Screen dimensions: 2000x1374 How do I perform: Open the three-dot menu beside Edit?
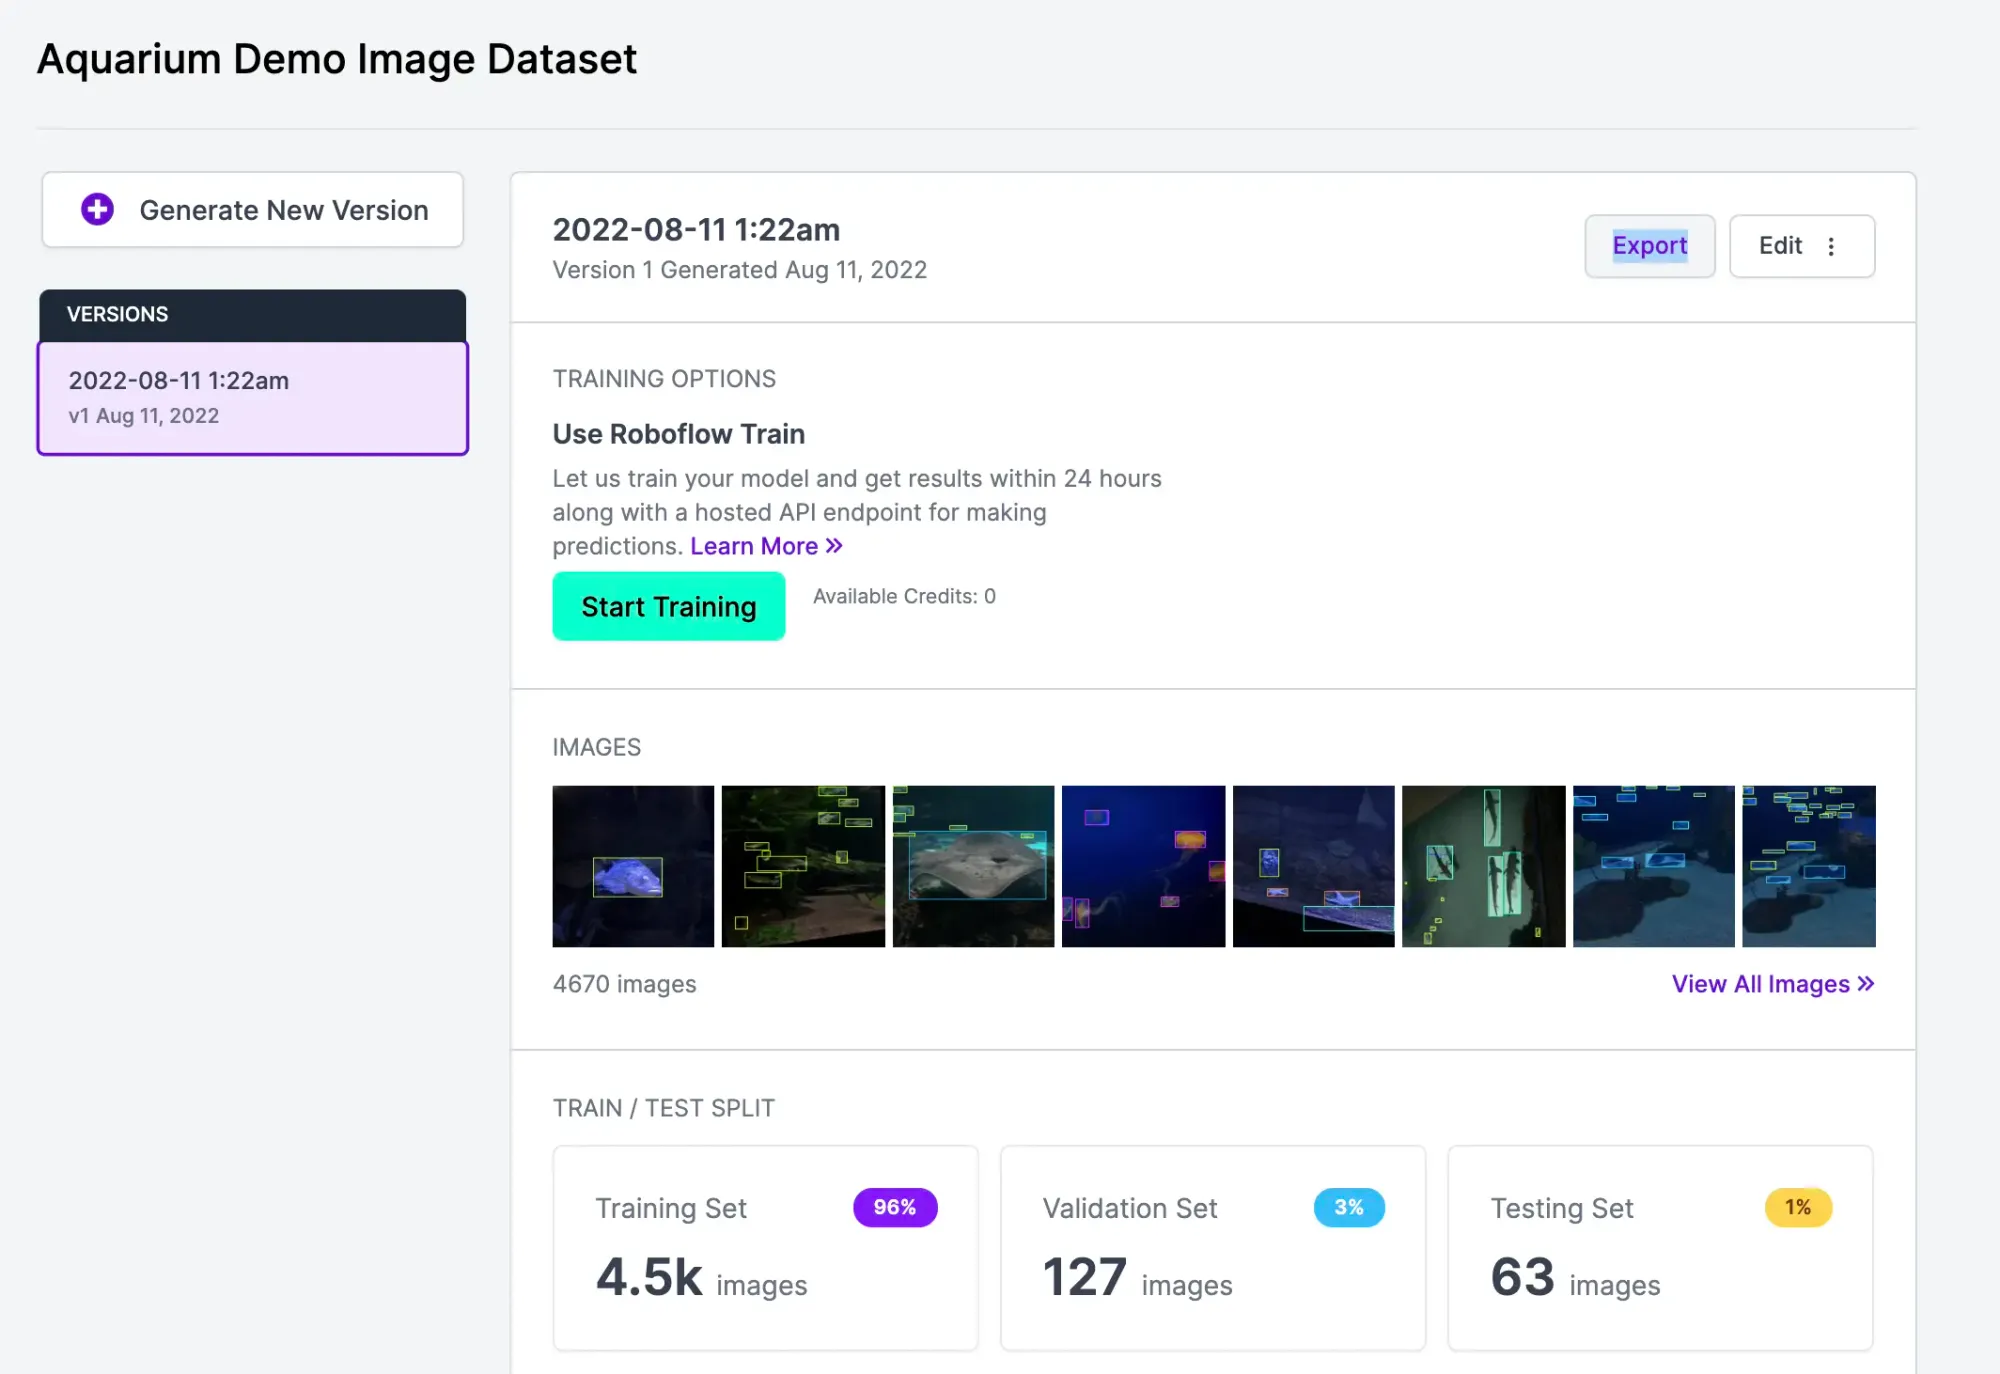[1831, 246]
